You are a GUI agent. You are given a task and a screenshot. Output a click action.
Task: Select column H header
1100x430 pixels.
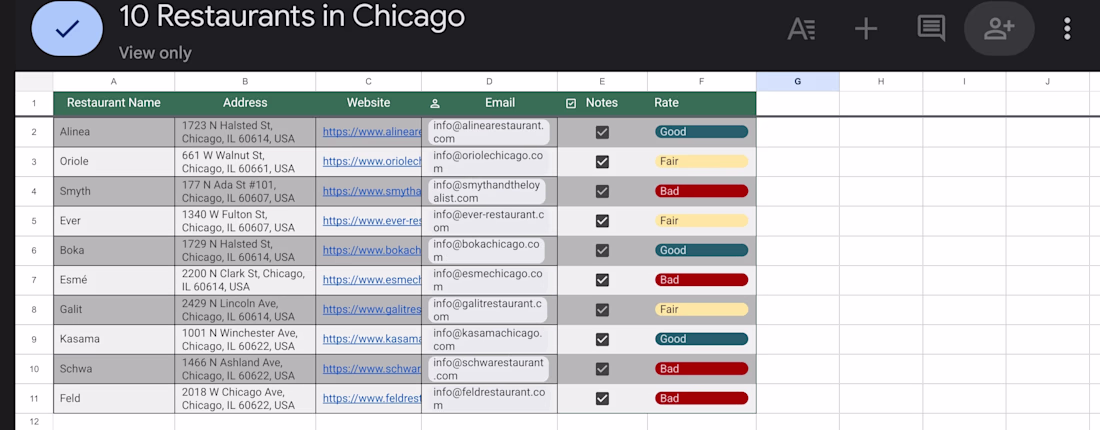tap(880, 81)
